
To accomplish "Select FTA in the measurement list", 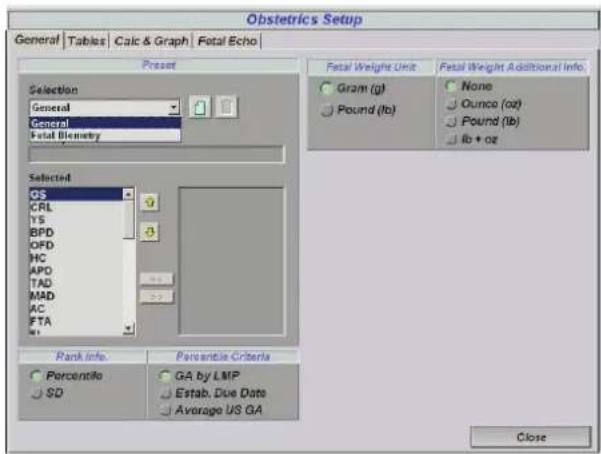I will click(76, 321).
